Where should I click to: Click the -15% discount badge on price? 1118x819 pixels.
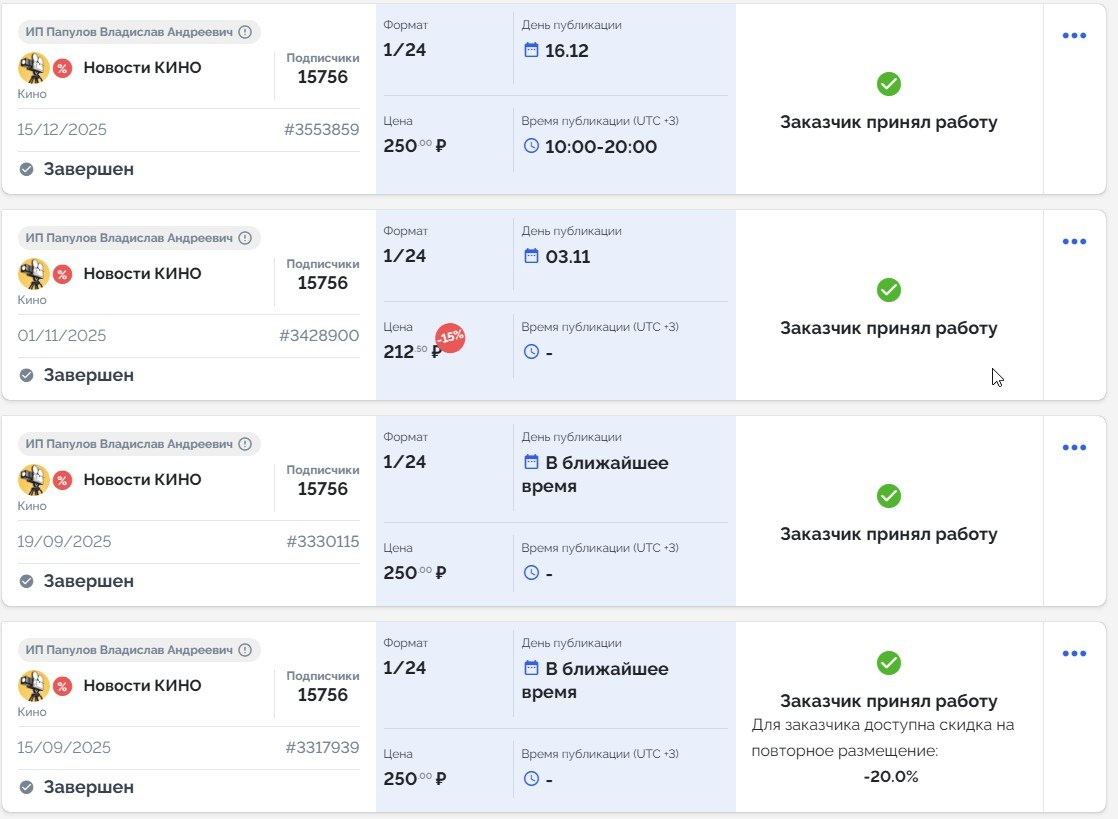[x=450, y=338]
